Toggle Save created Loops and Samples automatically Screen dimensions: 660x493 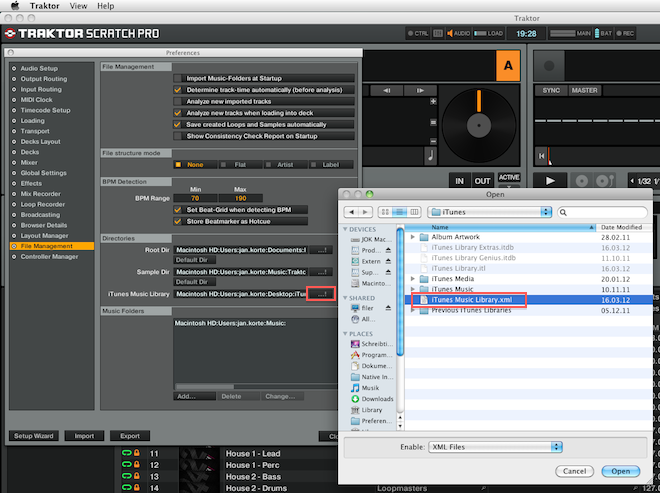point(178,125)
